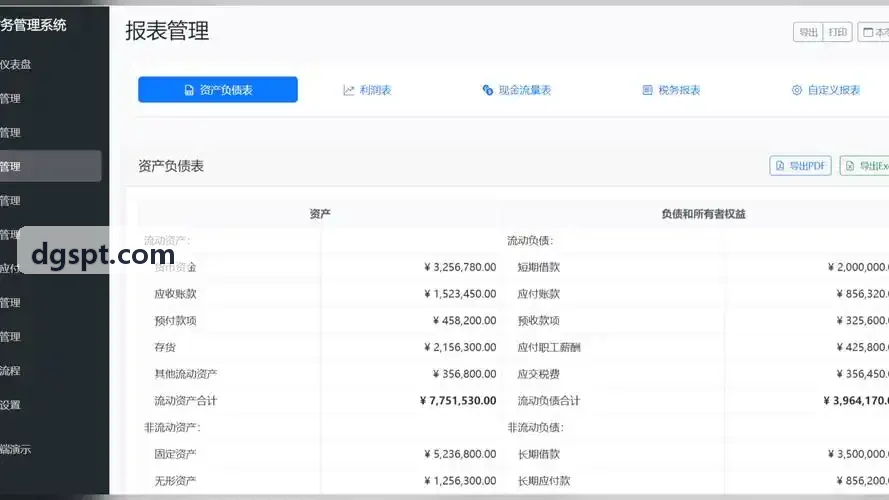Click the 负债和所有者权益 column header
Image resolution: width=889 pixels, height=500 pixels.
(703, 214)
